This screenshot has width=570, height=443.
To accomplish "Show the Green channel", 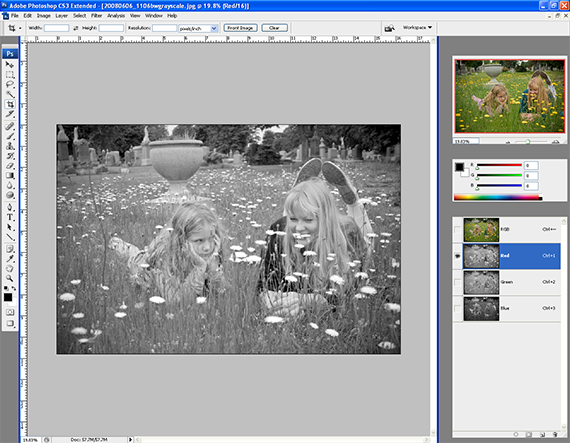I will point(457,282).
